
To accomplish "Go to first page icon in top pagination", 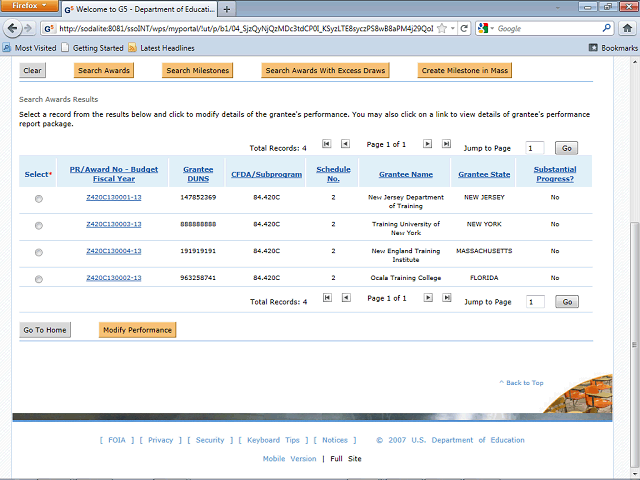I will click(x=327, y=144).
